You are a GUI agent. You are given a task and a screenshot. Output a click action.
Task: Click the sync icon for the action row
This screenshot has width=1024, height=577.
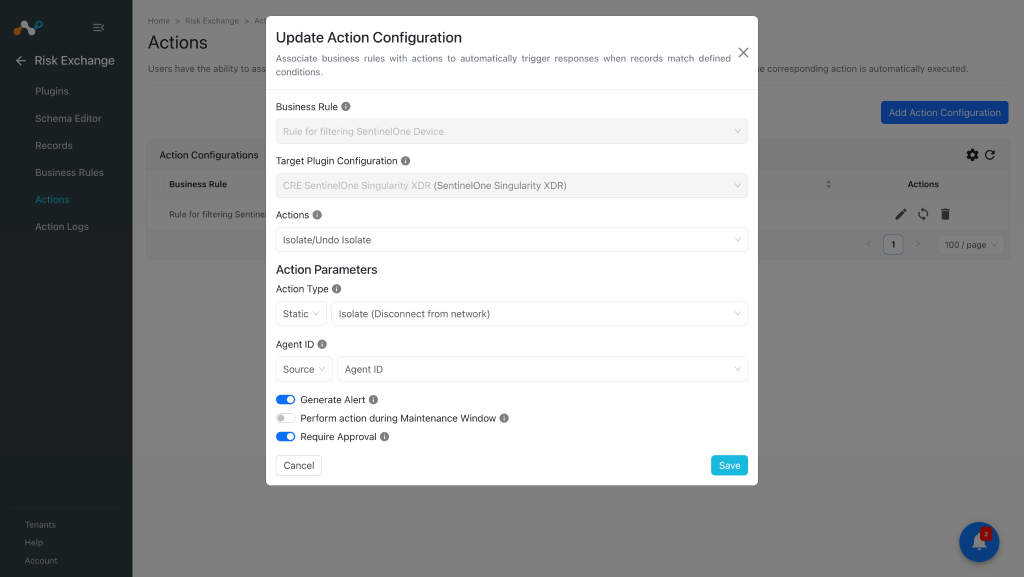pos(923,214)
